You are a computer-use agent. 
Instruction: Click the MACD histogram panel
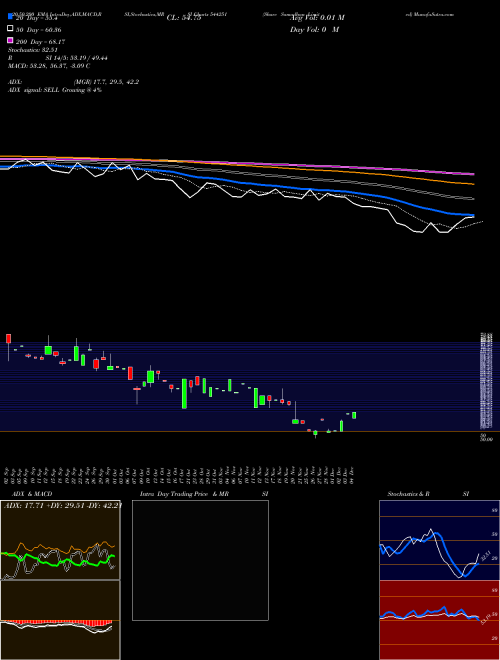[60, 620]
